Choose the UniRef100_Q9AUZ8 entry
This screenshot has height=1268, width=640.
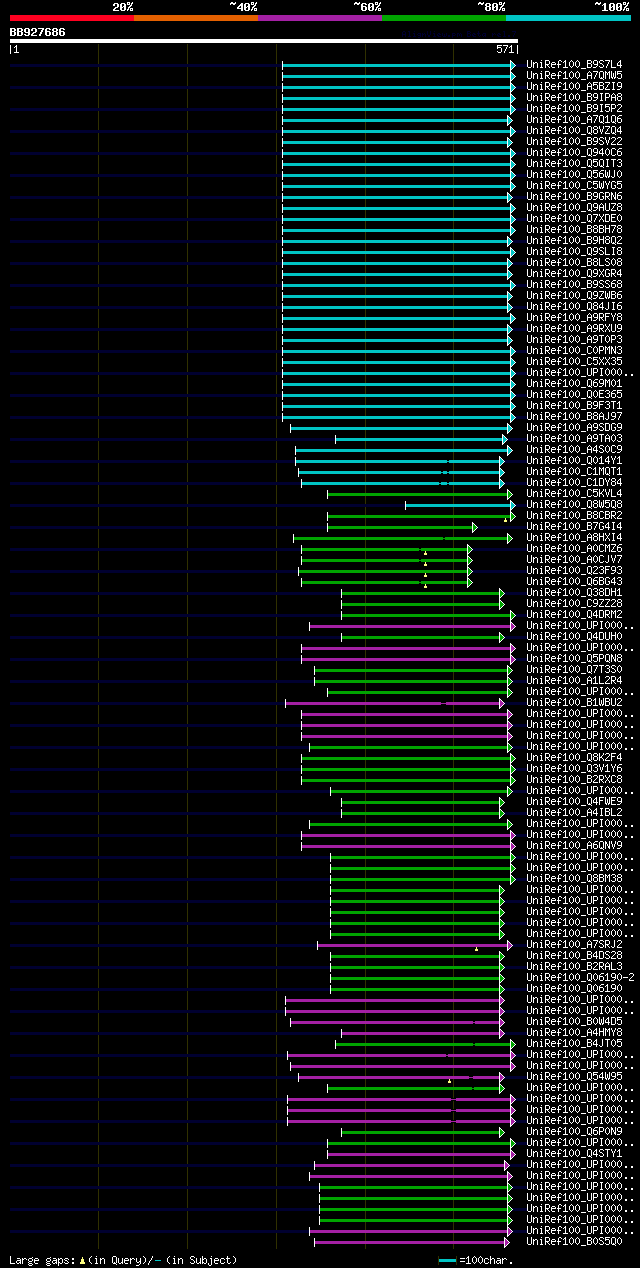point(574,207)
